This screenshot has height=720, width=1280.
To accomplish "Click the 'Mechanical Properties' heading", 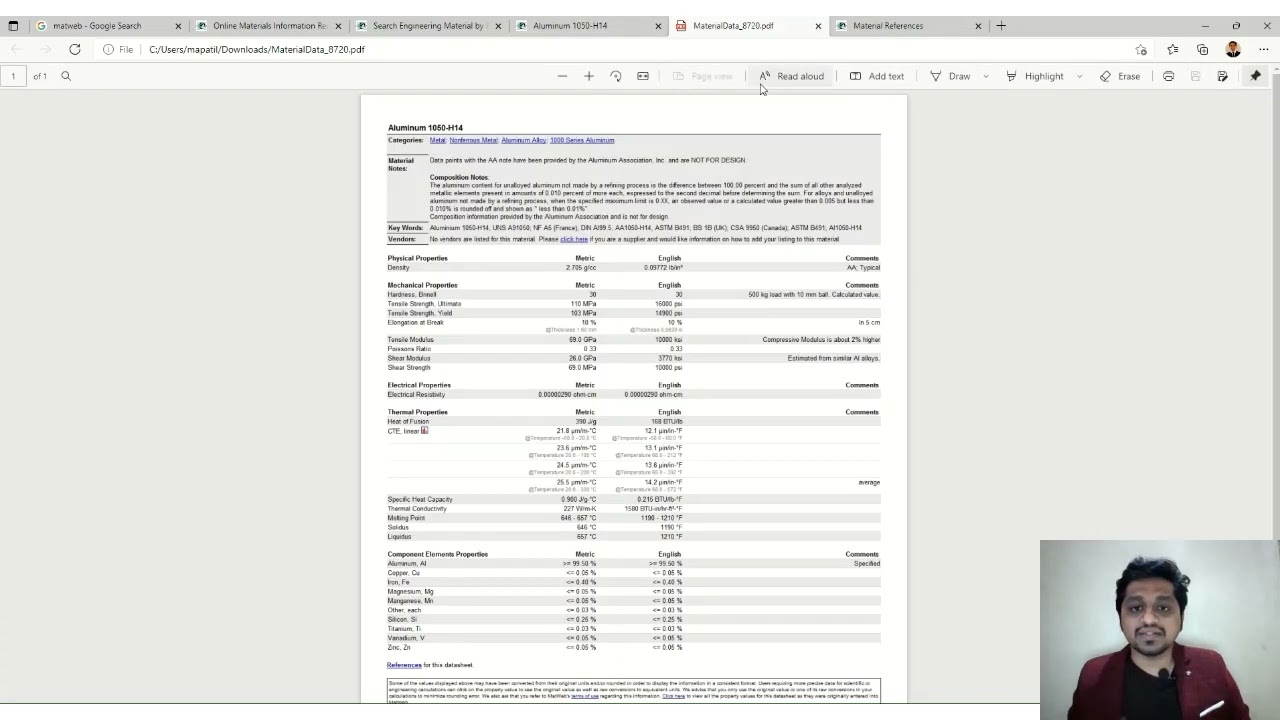I will click(422, 285).
